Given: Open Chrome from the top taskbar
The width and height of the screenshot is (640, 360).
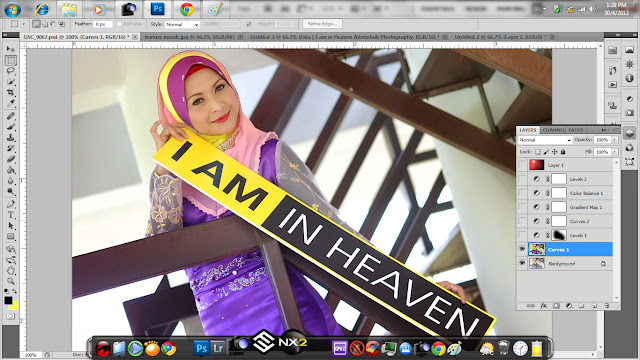Looking at the screenshot, I should tap(187, 9).
